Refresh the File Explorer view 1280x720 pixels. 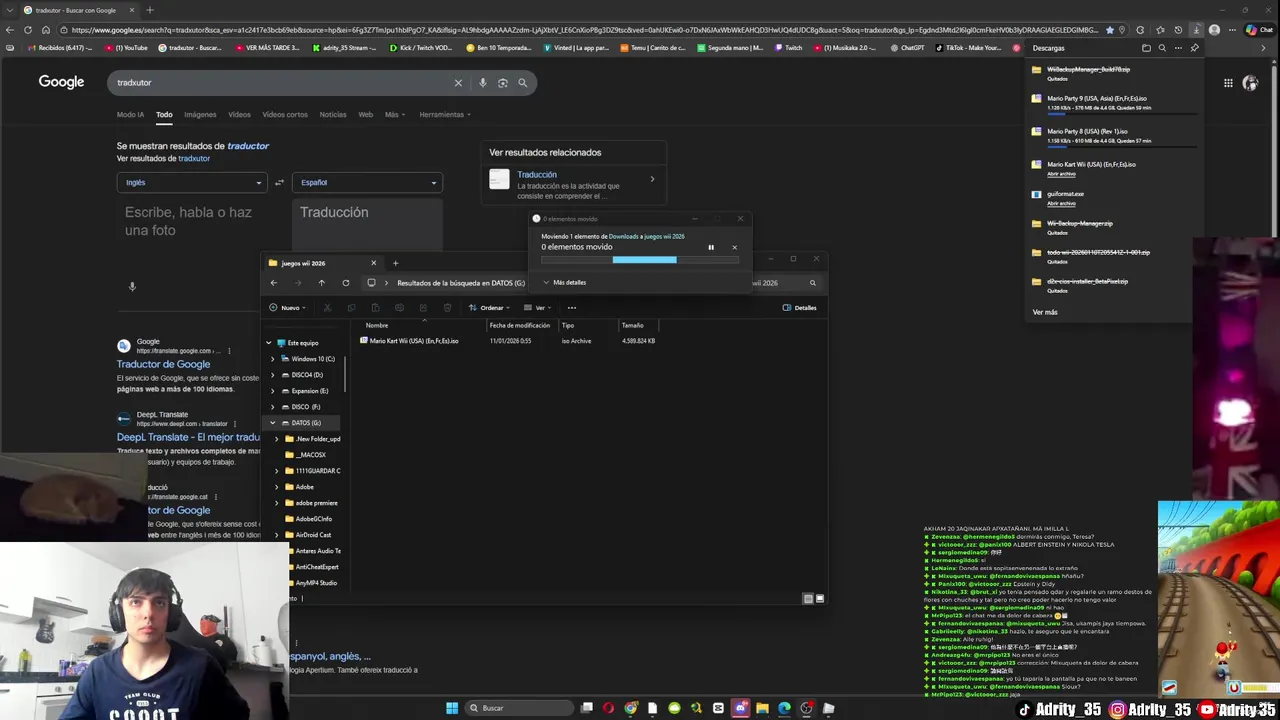(346, 283)
